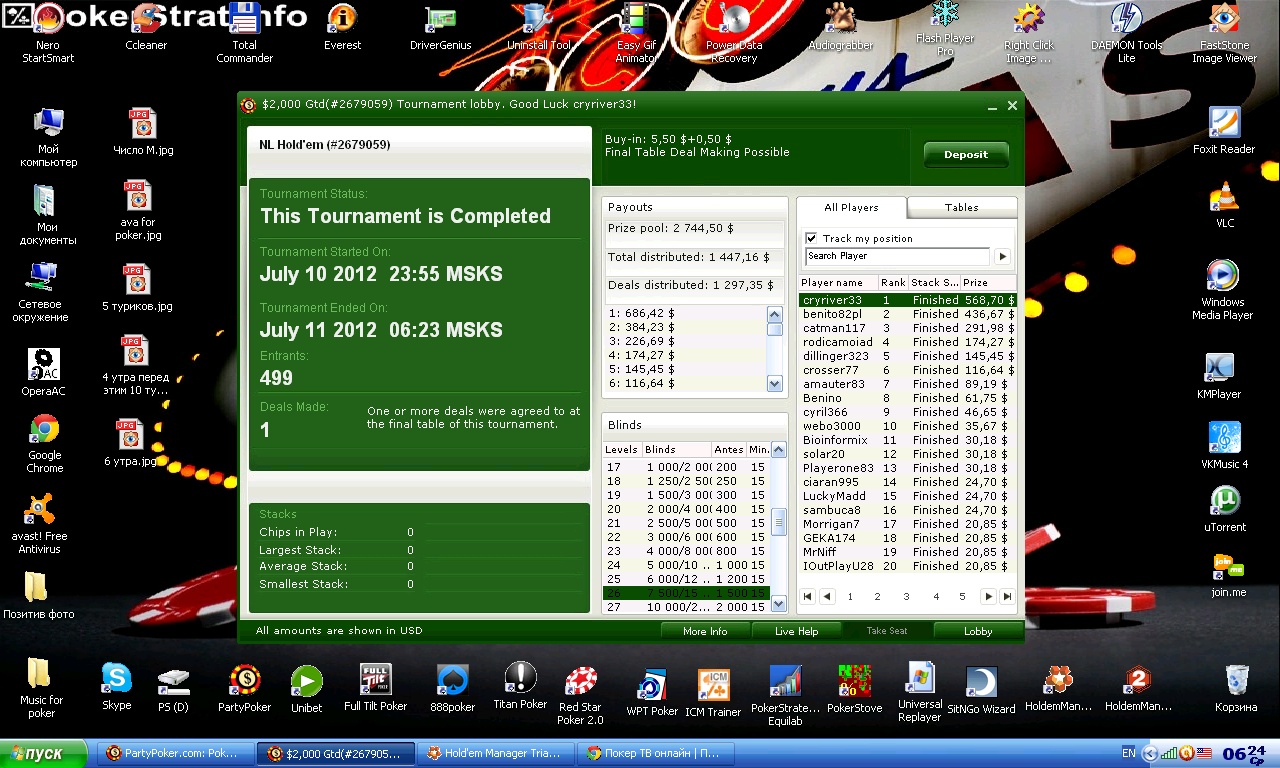The width and height of the screenshot is (1280, 768).
Task: Open the More Info button
Action: tap(705, 631)
